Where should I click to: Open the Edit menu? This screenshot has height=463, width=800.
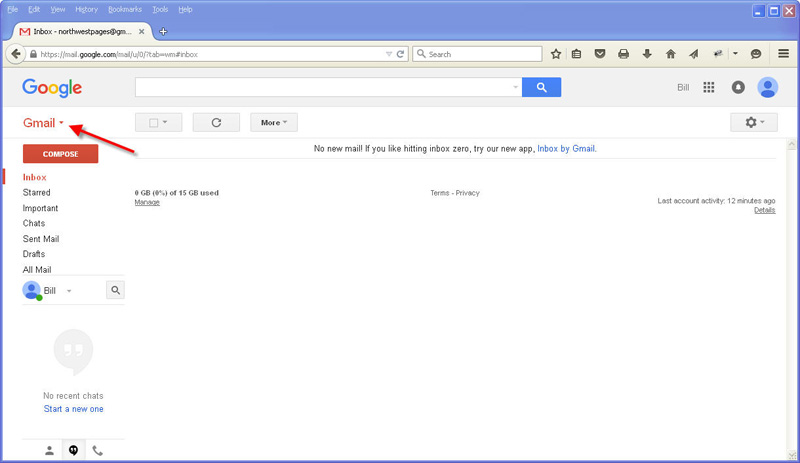pos(34,9)
